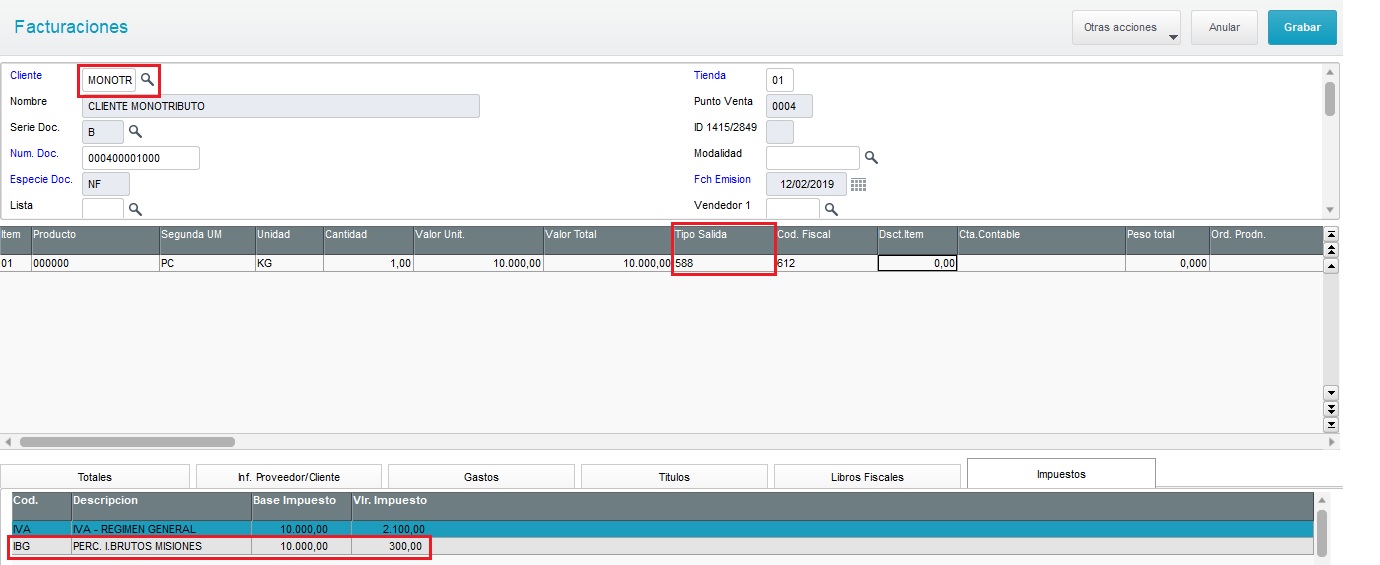Screen dimensions: 1380x565
Task: Click the Fch Emision date field
Action: pyautogui.click(x=806, y=184)
